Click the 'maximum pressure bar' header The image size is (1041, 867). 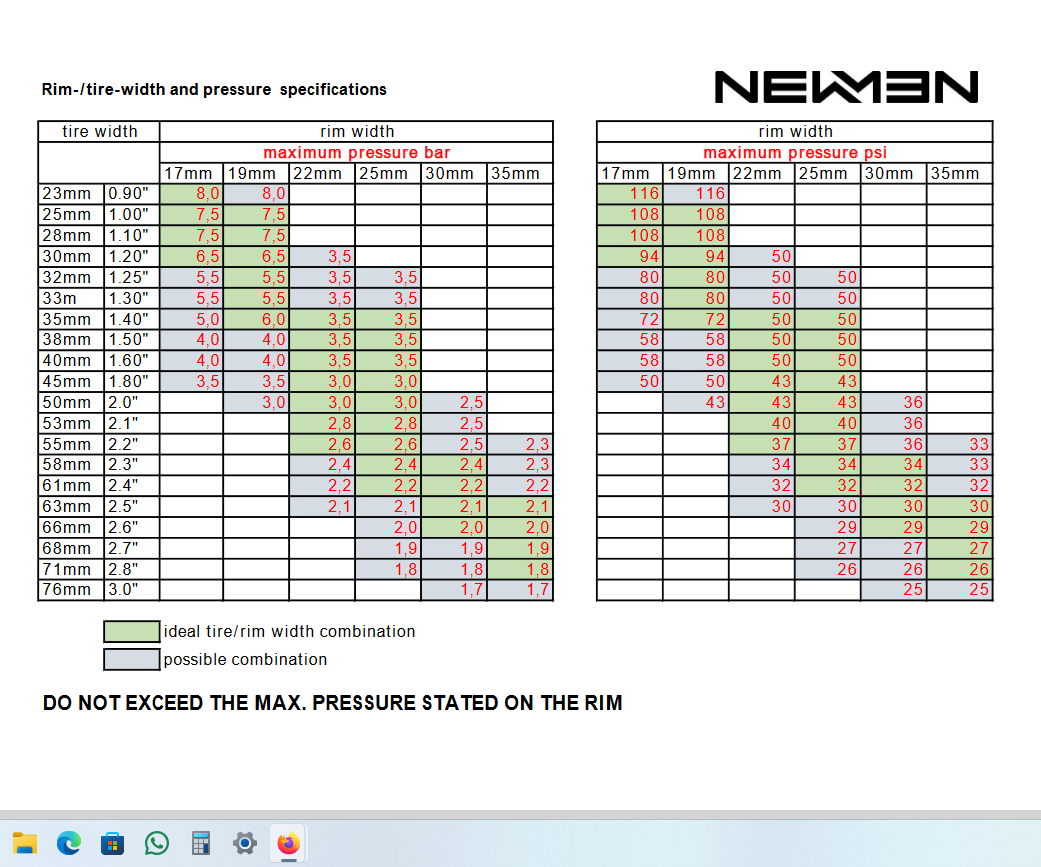(356, 153)
